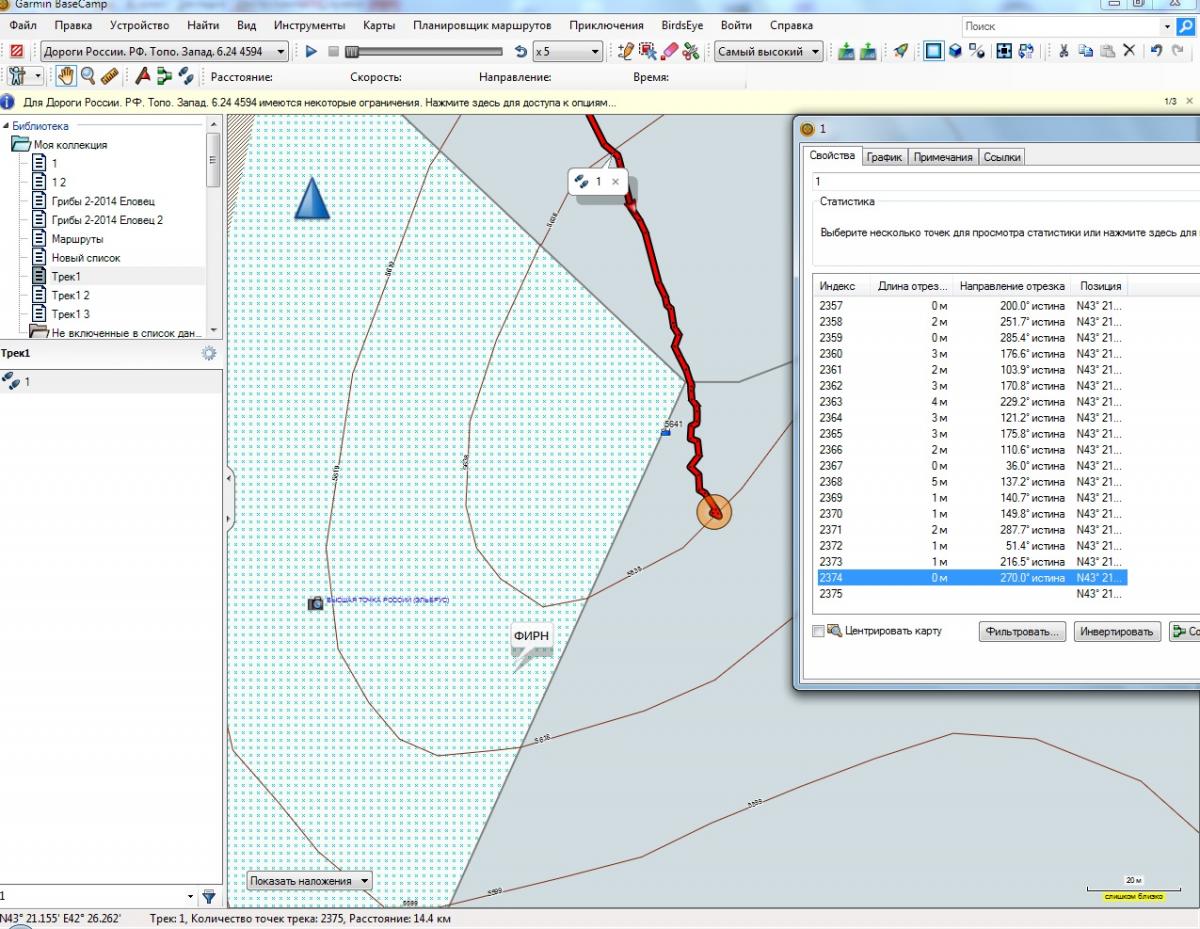Screen dimensions: 1200x929
Task: Choose the Measure ruler tool
Action: pyautogui.click(x=110, y=76)
